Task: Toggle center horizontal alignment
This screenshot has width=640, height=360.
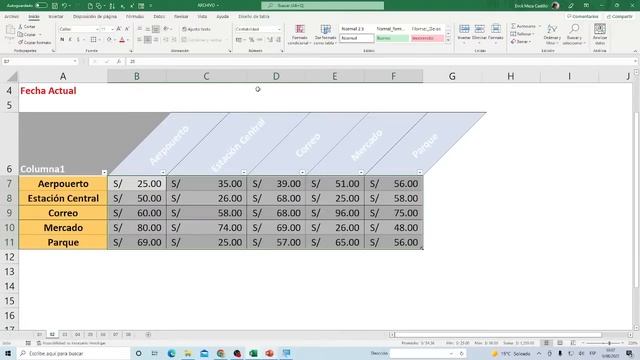Action: coord(147,40)
